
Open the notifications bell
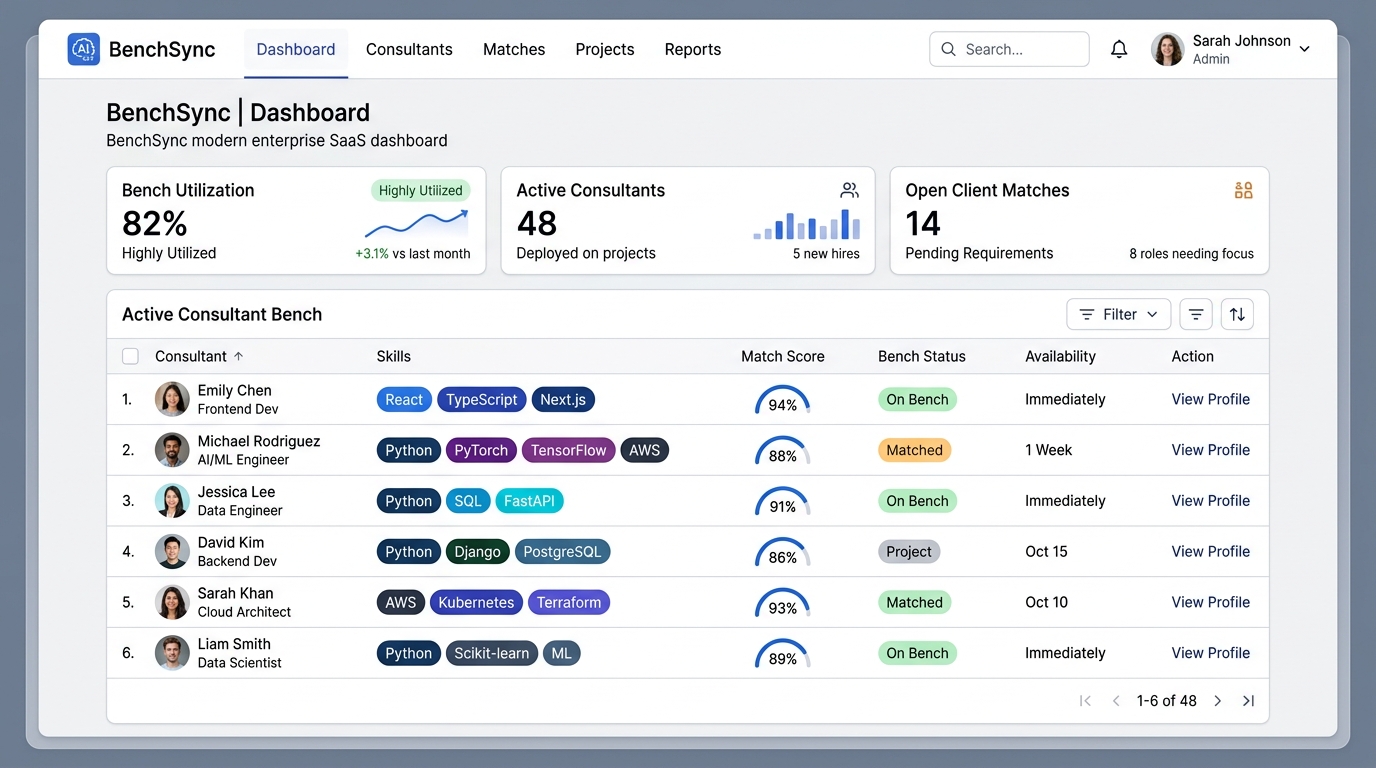1119,49
